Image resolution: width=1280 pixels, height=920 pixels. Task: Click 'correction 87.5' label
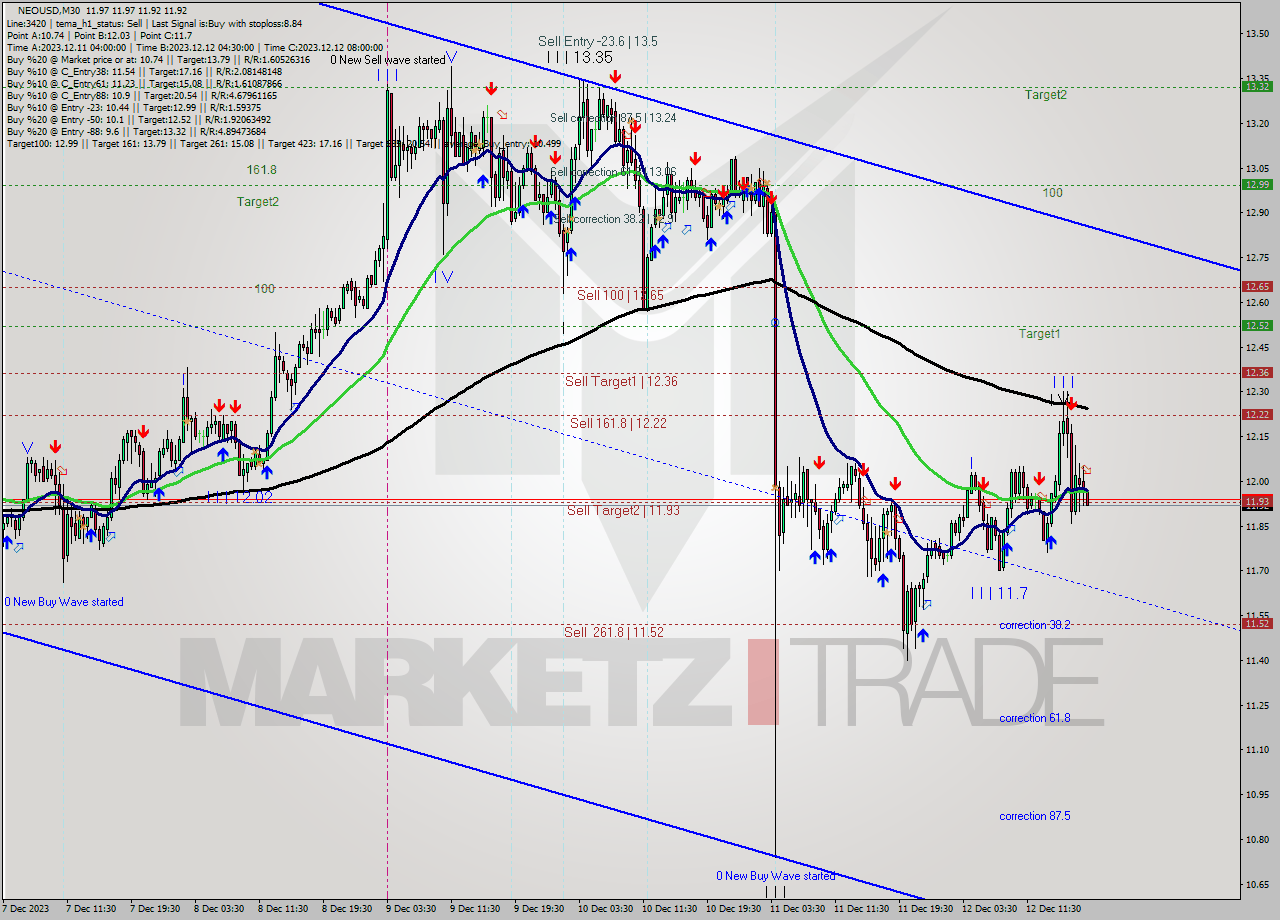coord(1035,816)
